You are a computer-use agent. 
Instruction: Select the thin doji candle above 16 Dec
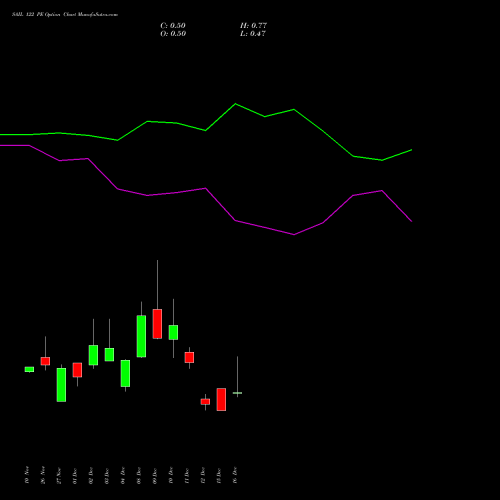point(237,393)
